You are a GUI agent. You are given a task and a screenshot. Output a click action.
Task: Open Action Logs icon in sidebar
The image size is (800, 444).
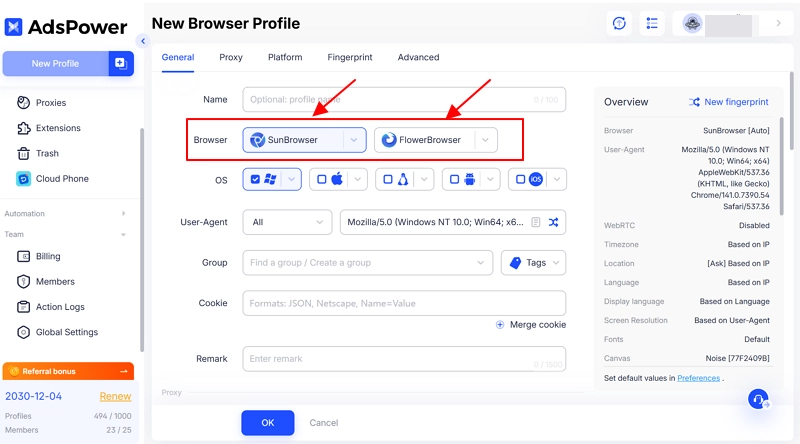[x=23, y=307]
